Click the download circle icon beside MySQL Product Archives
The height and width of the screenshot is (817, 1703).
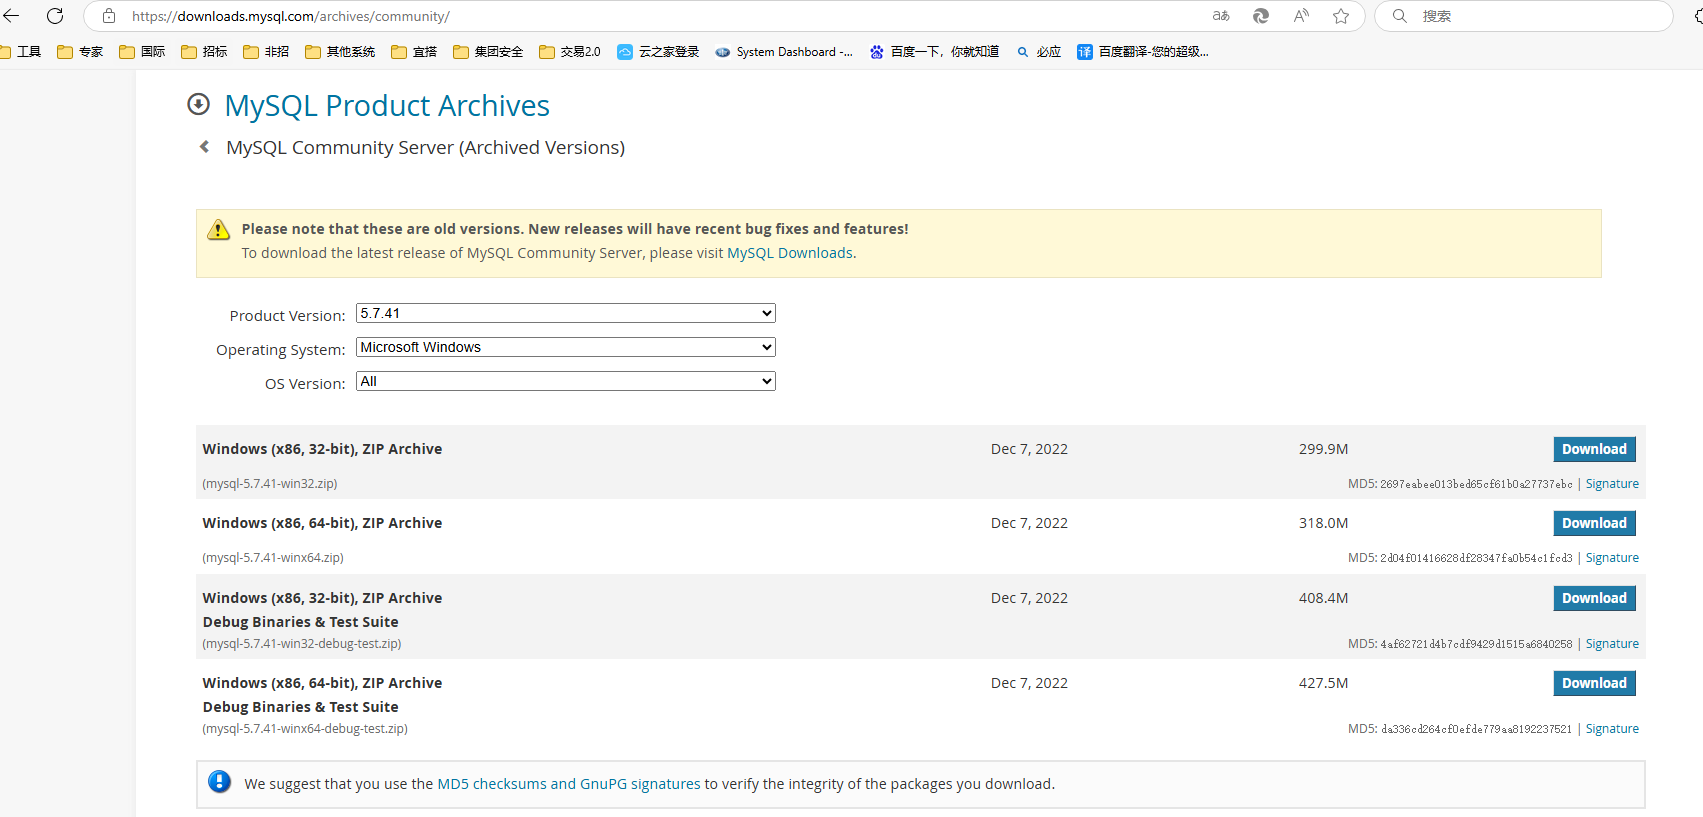click(x=199, y=104)
